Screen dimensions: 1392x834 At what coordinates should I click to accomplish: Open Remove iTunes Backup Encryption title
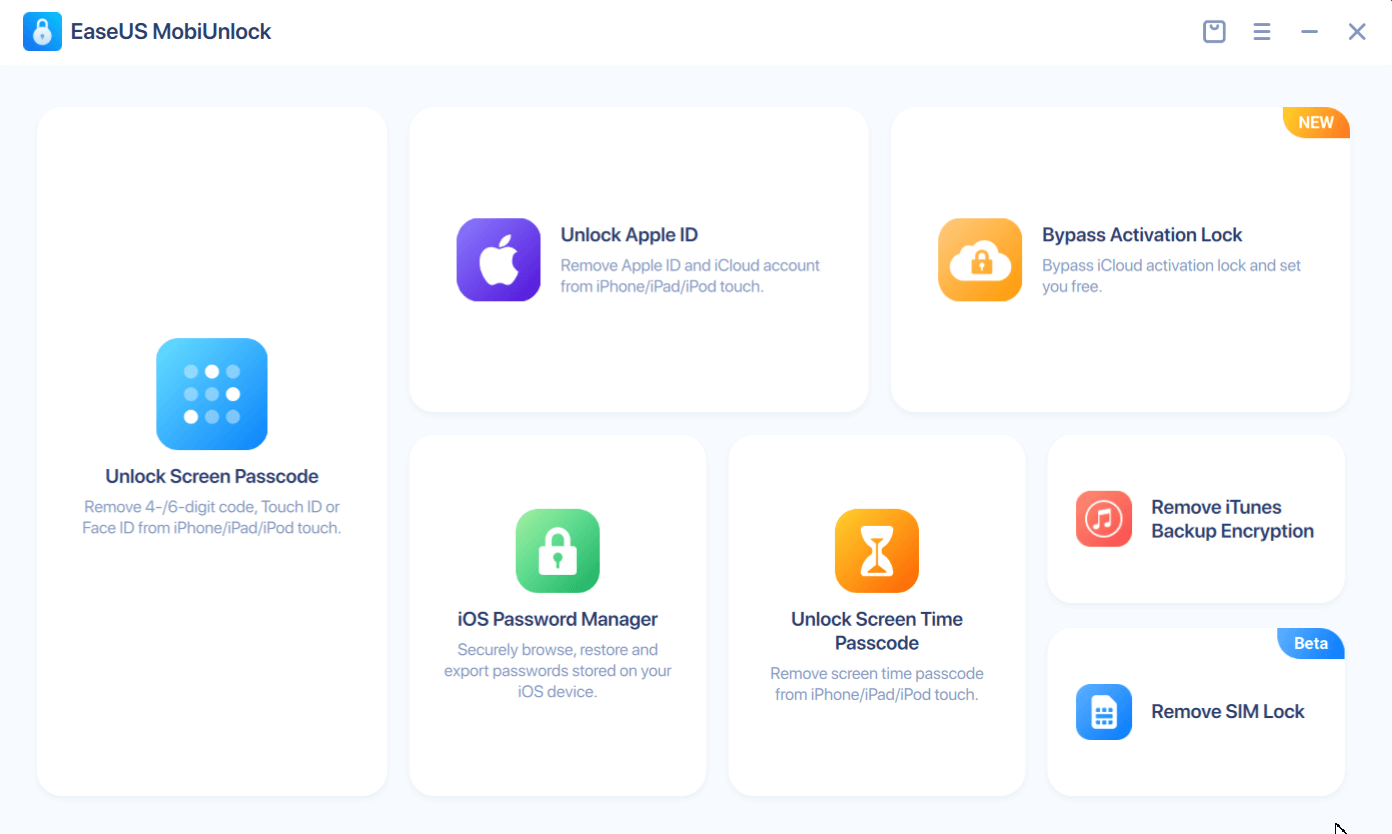coord(1232,519)
